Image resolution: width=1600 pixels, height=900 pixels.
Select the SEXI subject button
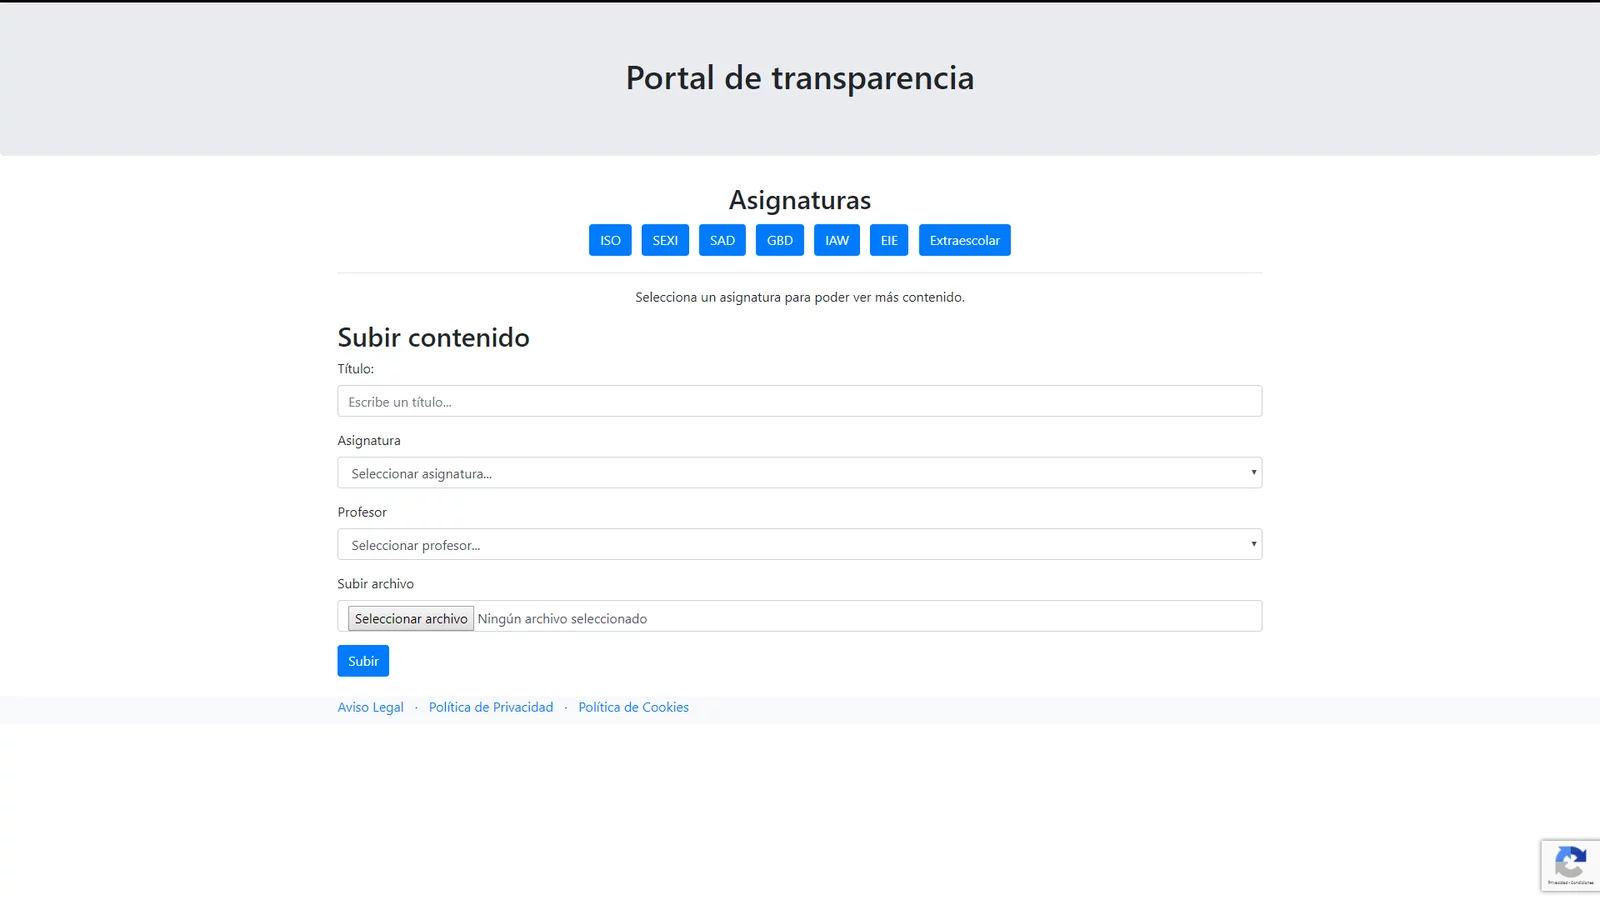click(x=665, y=240)
